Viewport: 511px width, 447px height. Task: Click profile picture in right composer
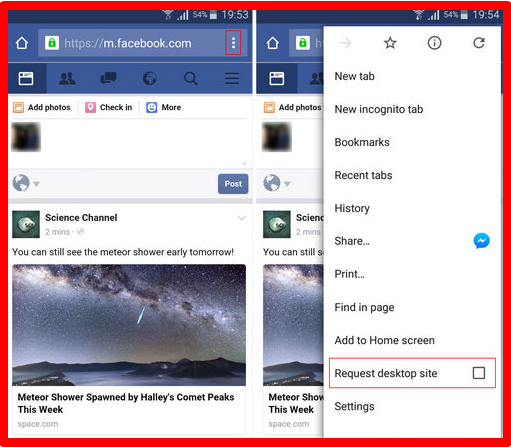[277, 137]
